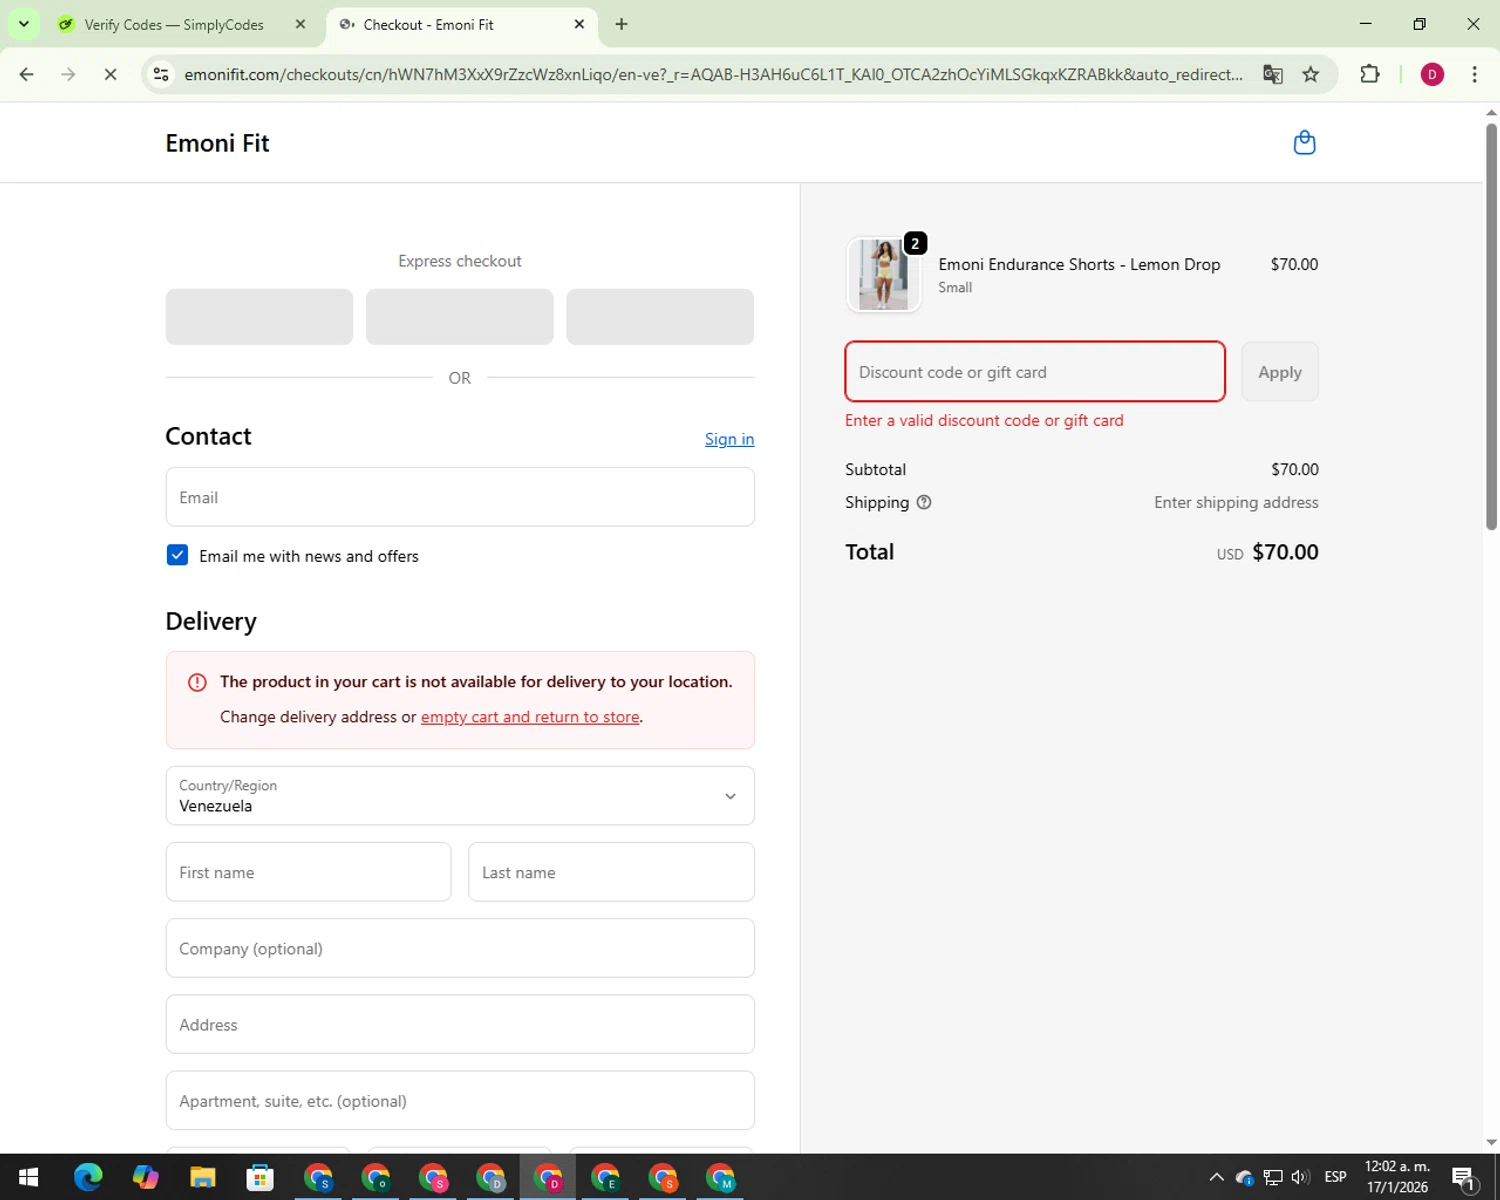Open Chrome profile O taskbar icon
The width and height of the screenshot is (1500, 1200).
tap(376, 1177)
